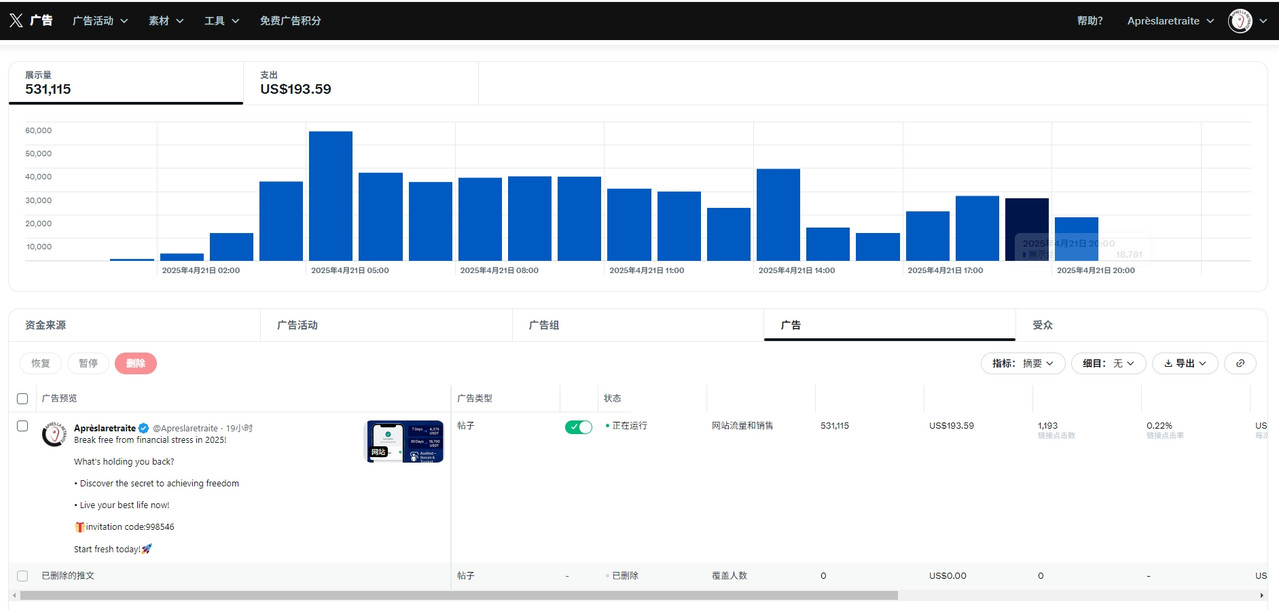Click the tallest chart bar at 05:00
Image resolution: width=1279 pixels, height=610 pixels.
[x=330, y=196]
